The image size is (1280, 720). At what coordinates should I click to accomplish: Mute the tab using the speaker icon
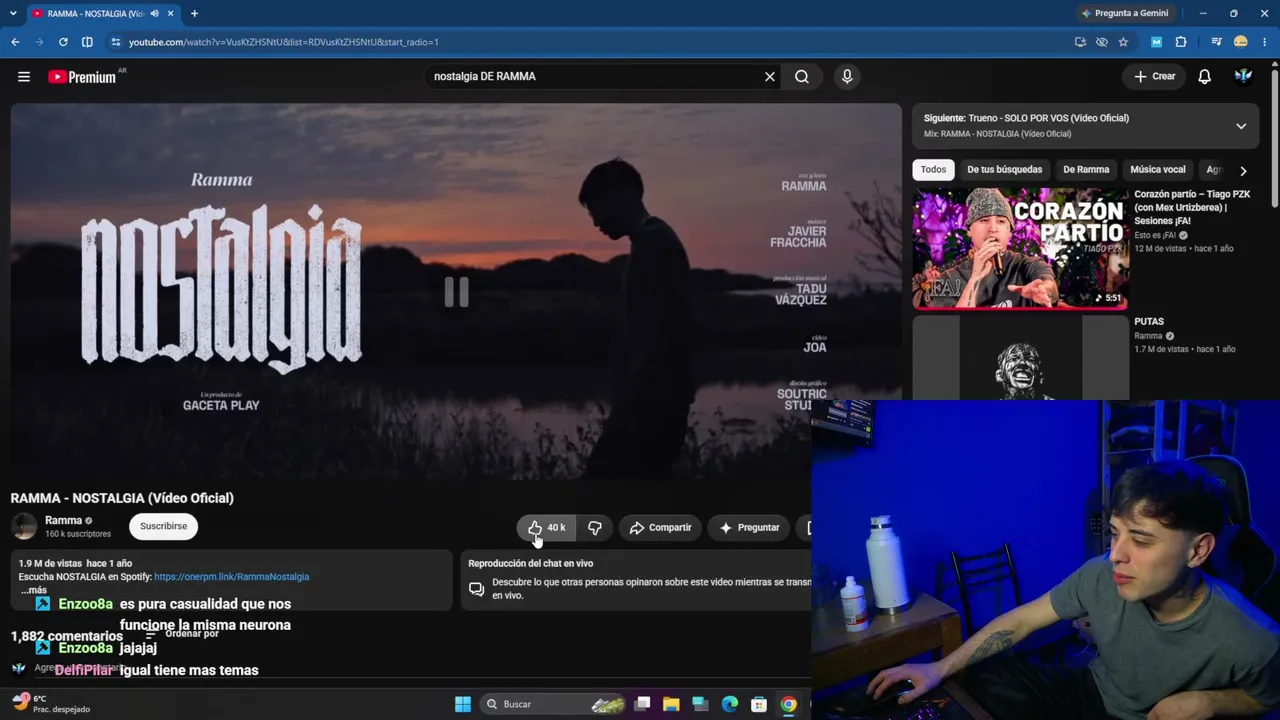pyautogui.click(x=154, y=13)
